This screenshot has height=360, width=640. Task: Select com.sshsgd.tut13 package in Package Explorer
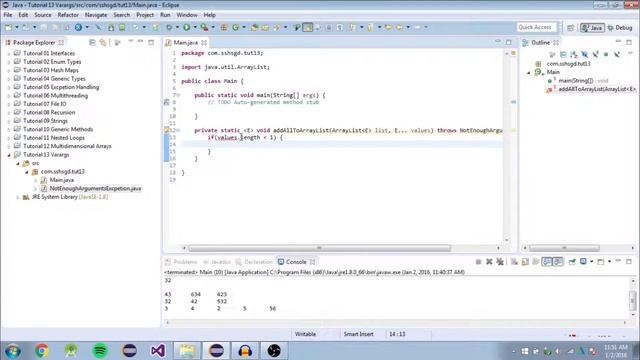click(62, 171)
